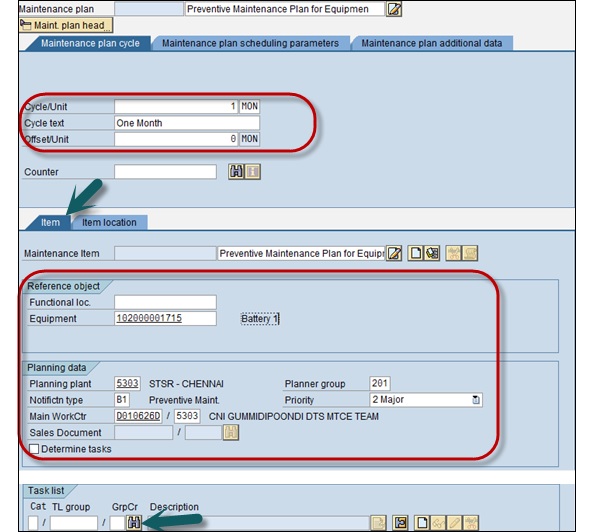Click the Equipment number 102000001715
This screenshot has width=600, height=532.
point(165,318)
